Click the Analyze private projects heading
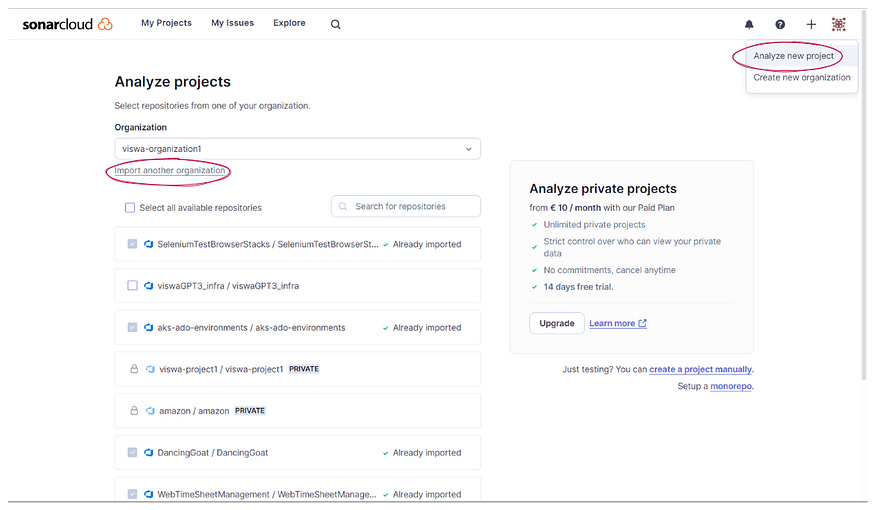 (603, 189)
